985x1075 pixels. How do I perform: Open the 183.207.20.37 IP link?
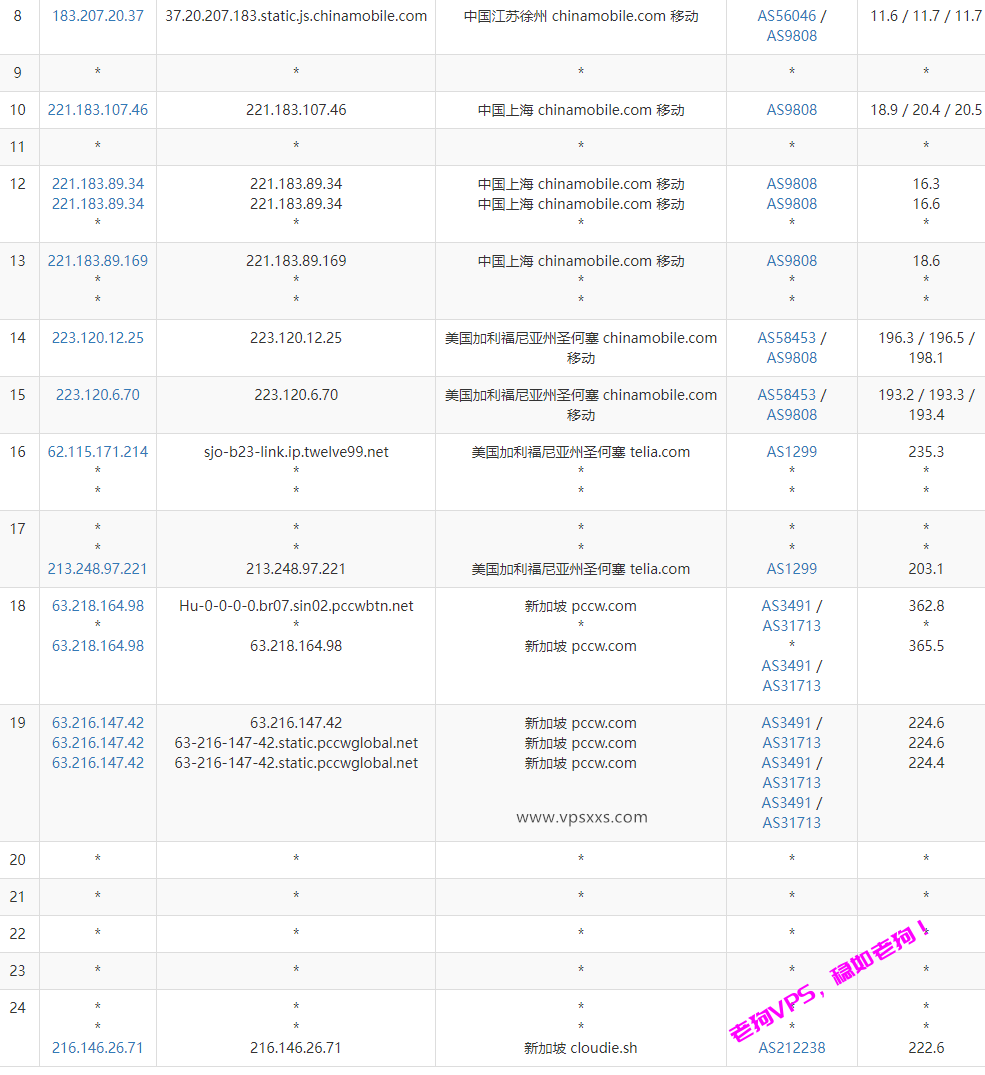click(98, 16)
